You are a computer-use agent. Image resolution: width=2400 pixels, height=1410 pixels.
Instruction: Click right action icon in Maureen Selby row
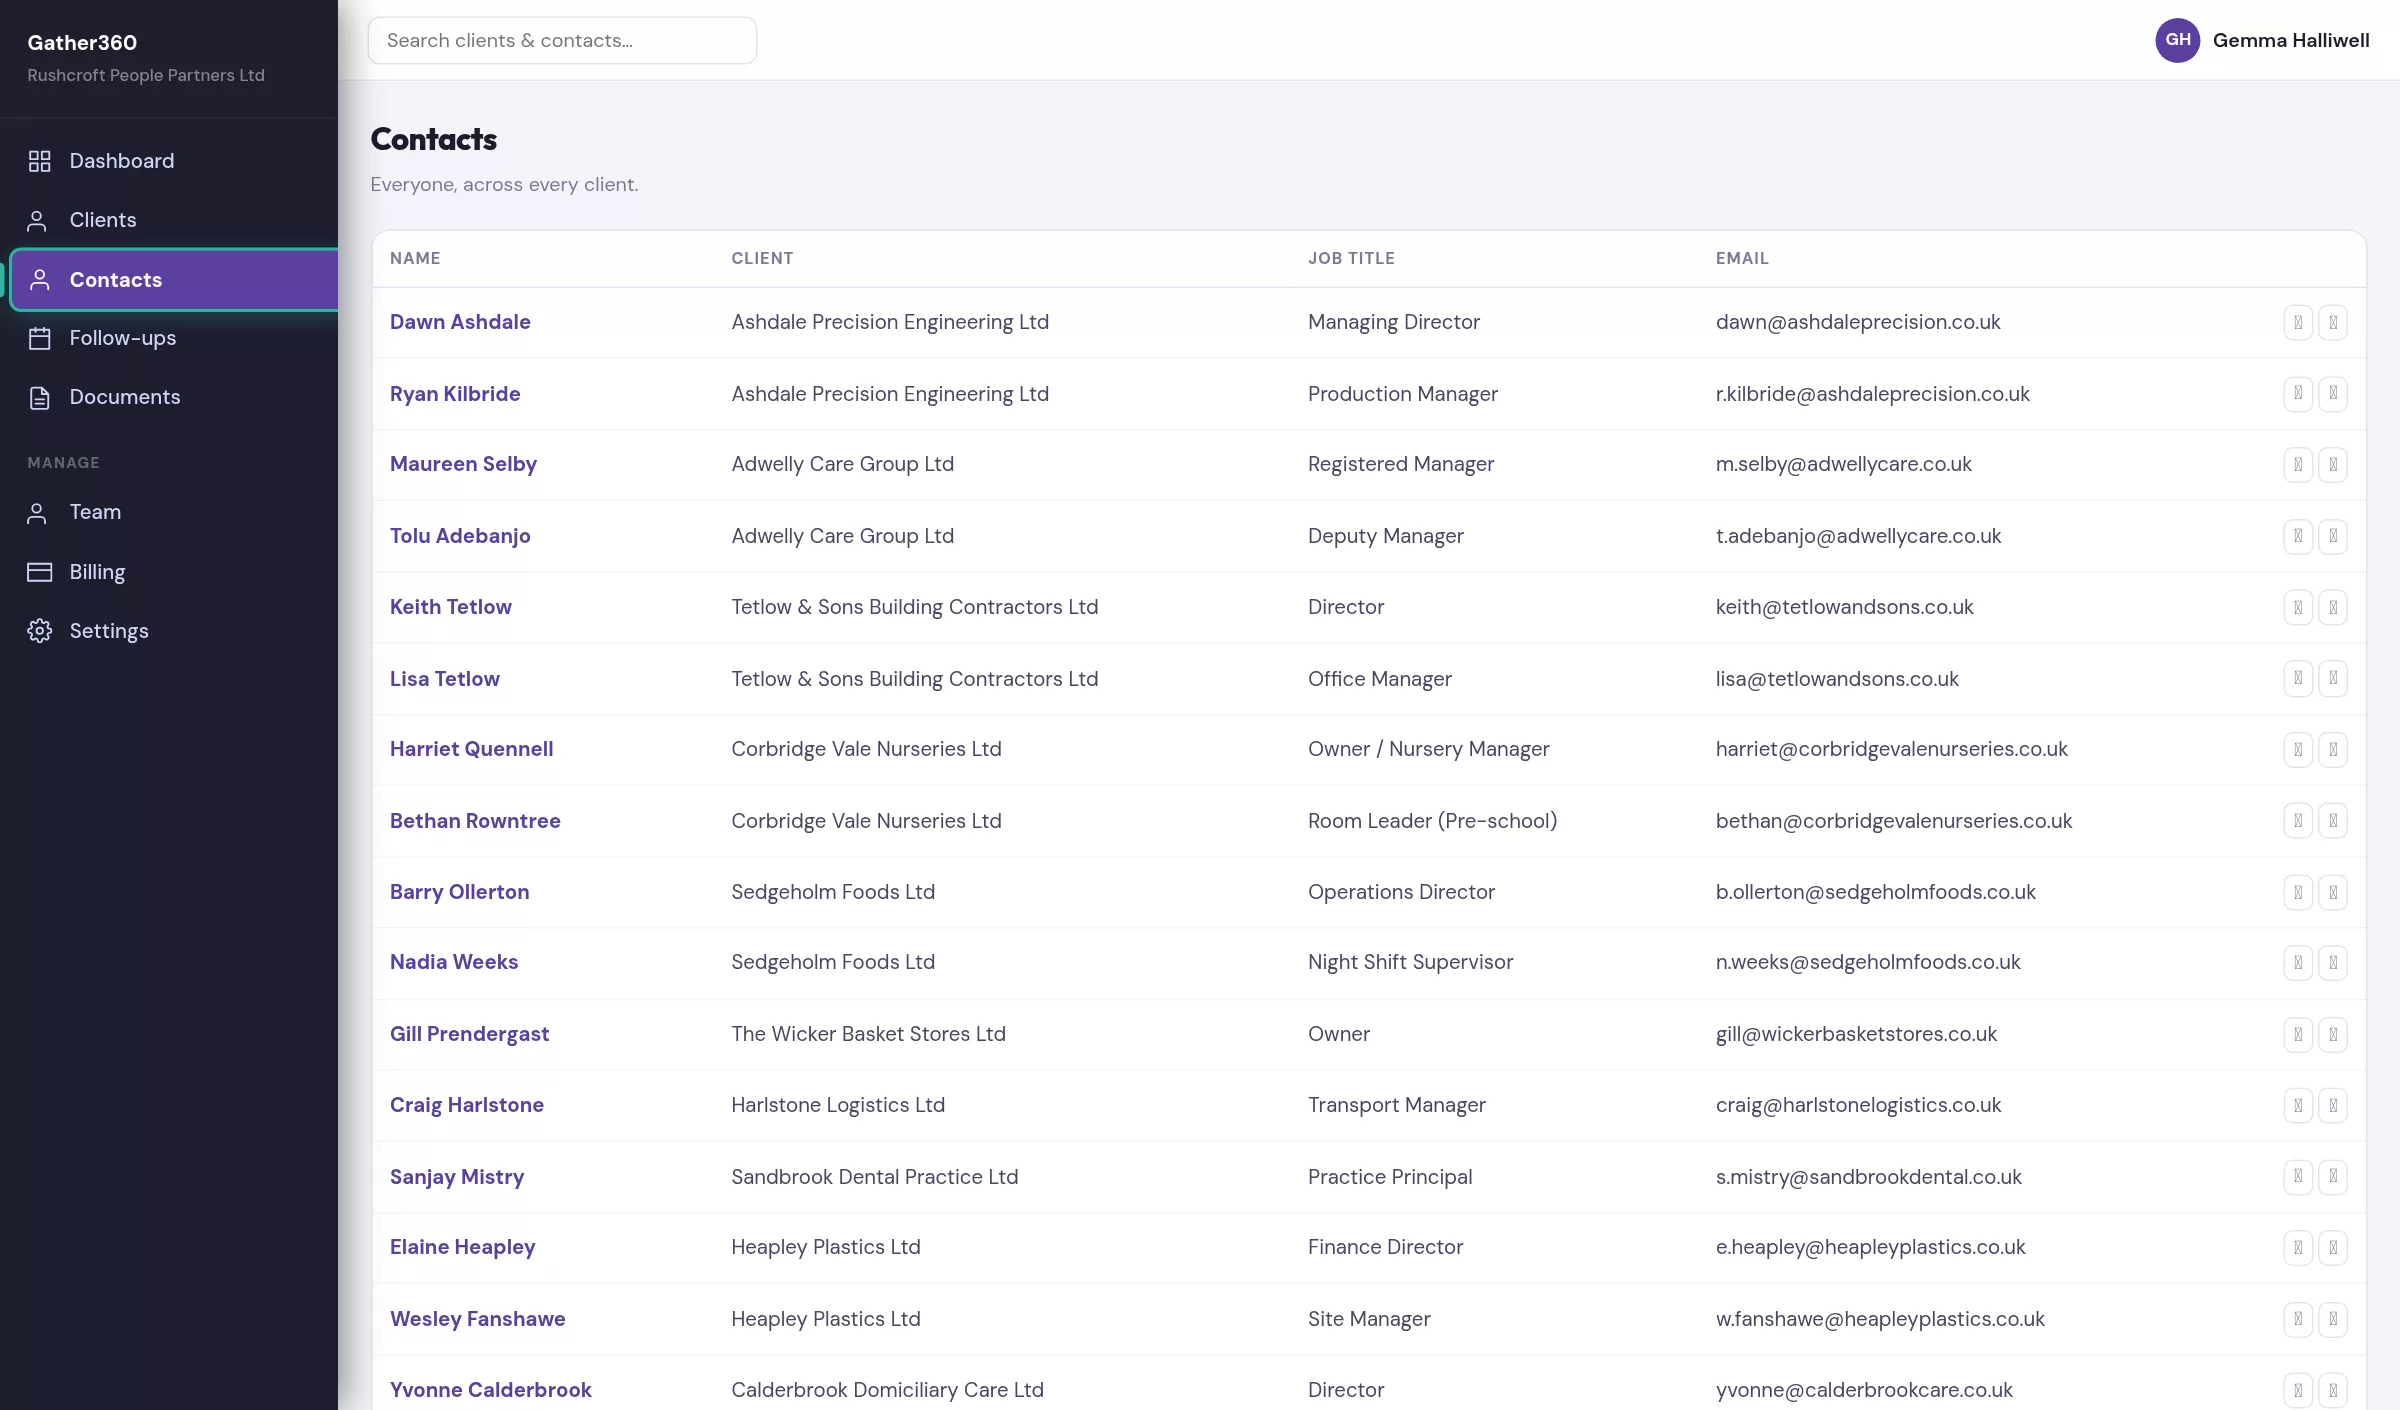[2333, 464]
